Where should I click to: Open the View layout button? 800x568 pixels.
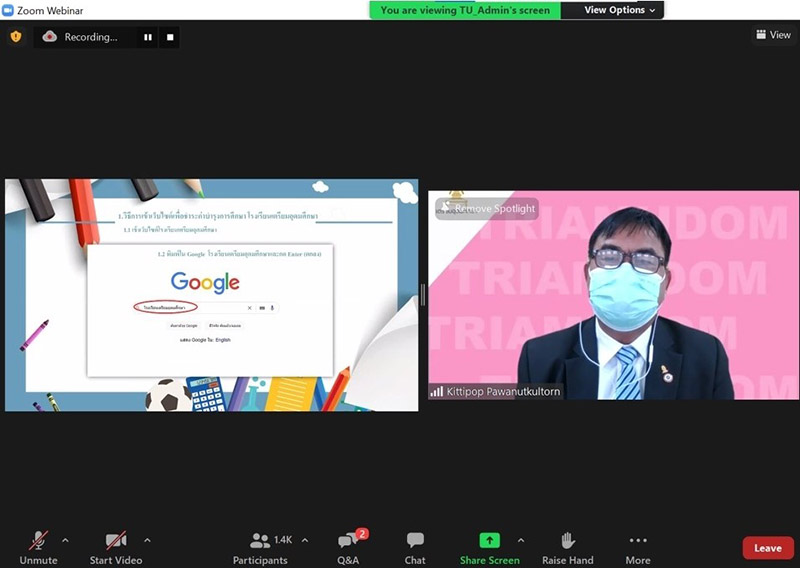tap(773, 35)
